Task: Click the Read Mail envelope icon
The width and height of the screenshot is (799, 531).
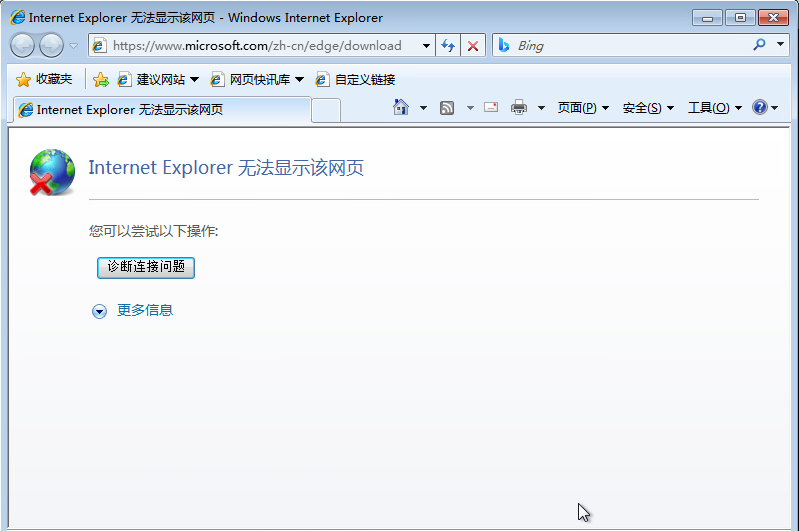Action: (x=491, y=108)
